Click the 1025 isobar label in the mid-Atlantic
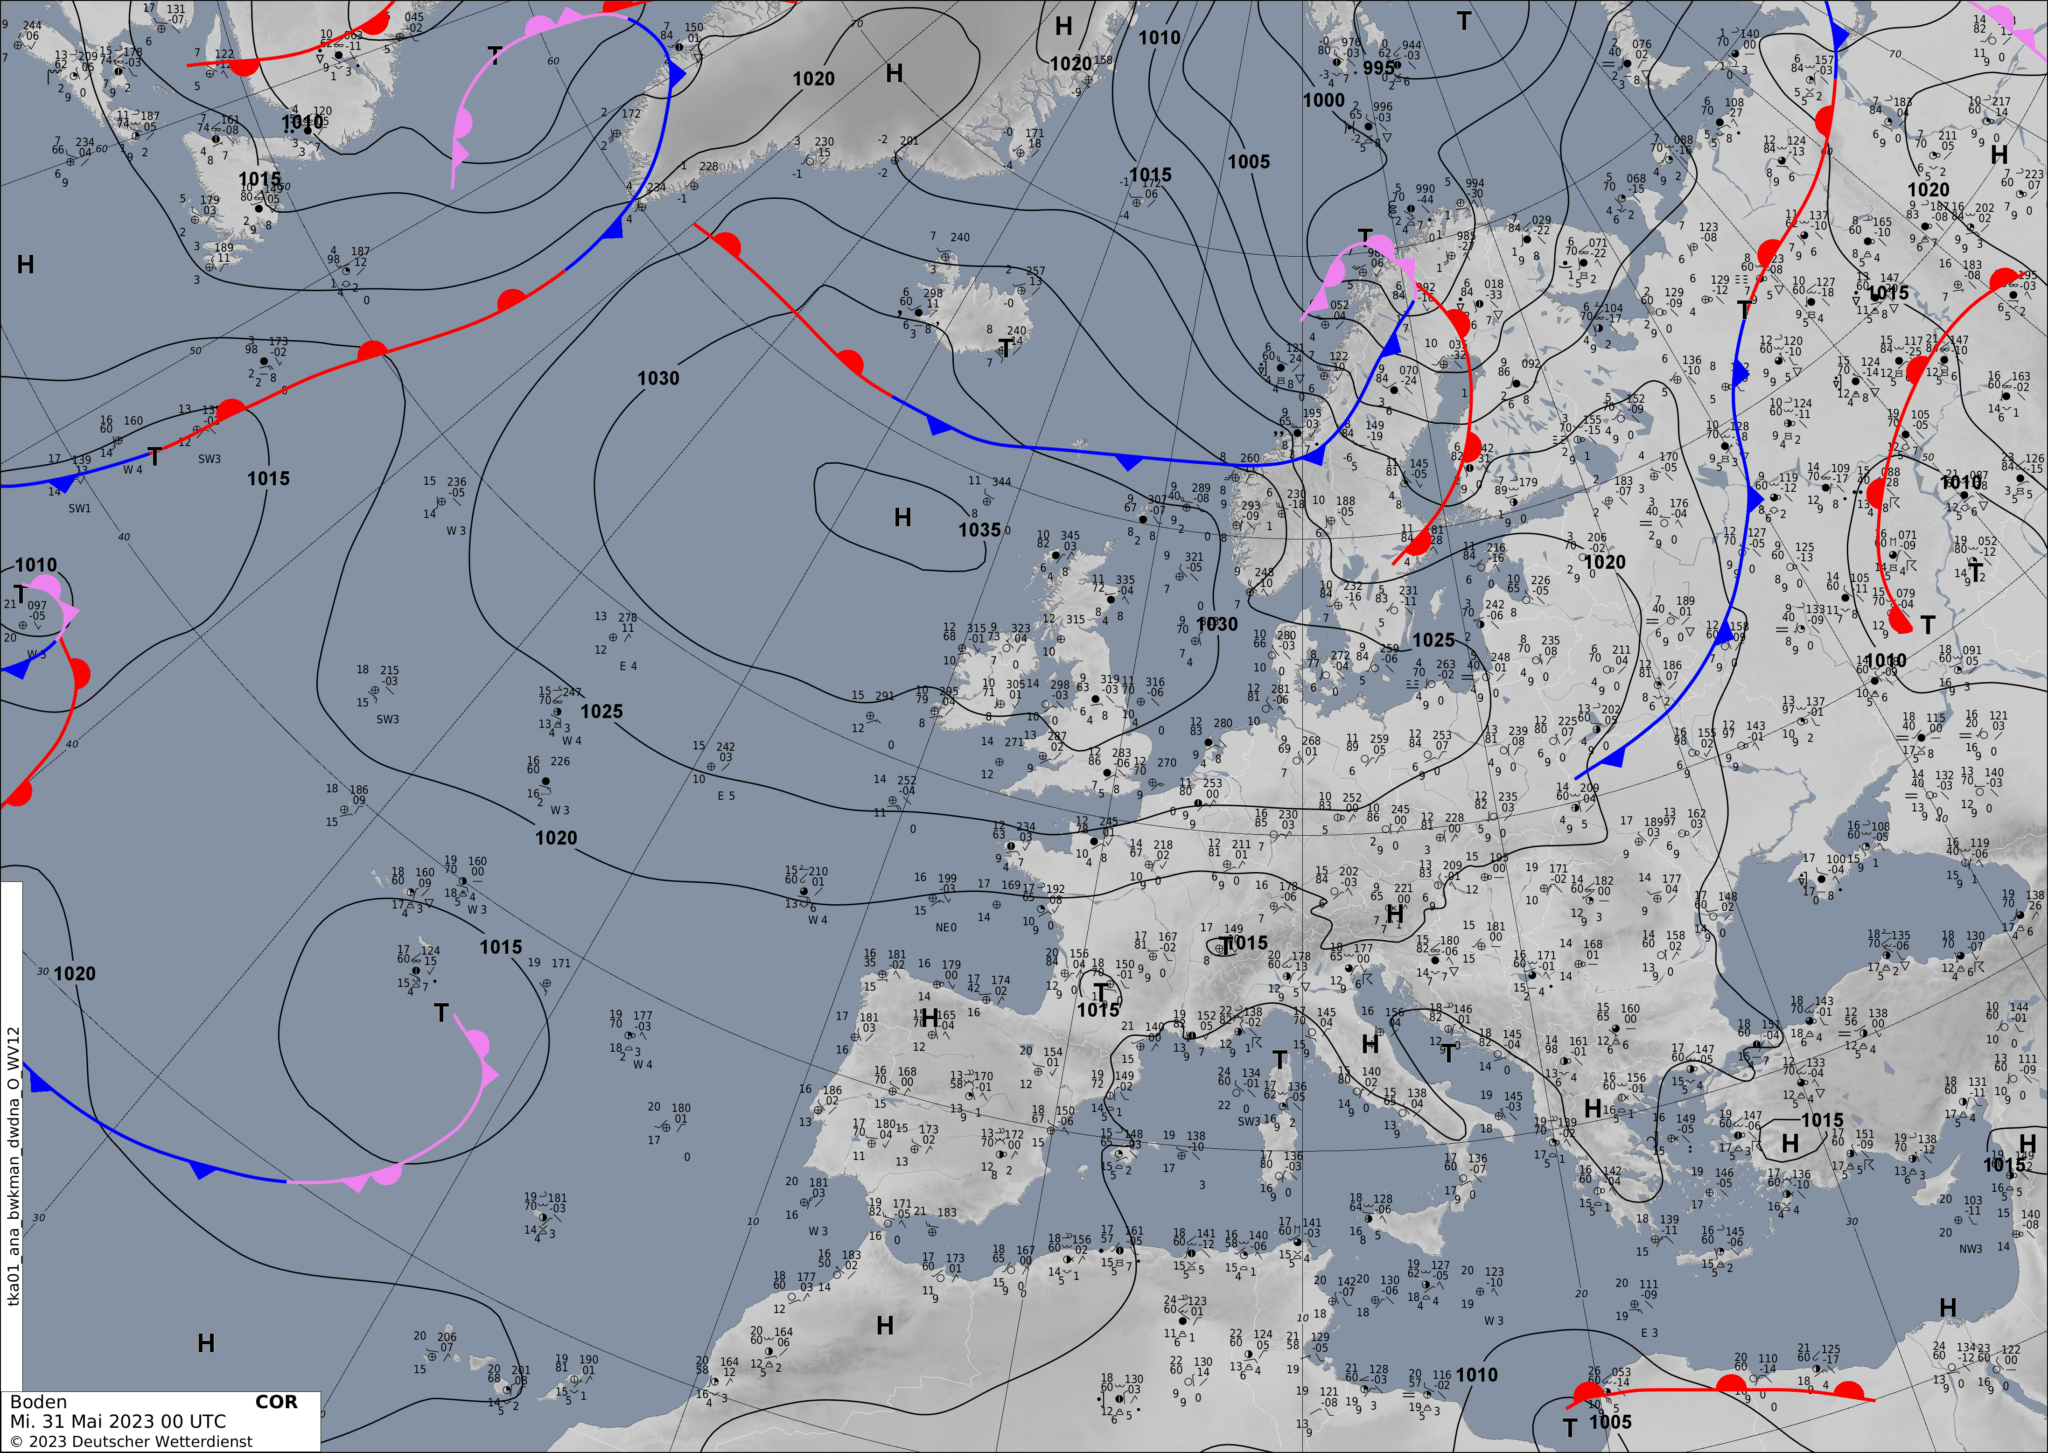This screenshot has height=1453, width=2048. [601, 711]
